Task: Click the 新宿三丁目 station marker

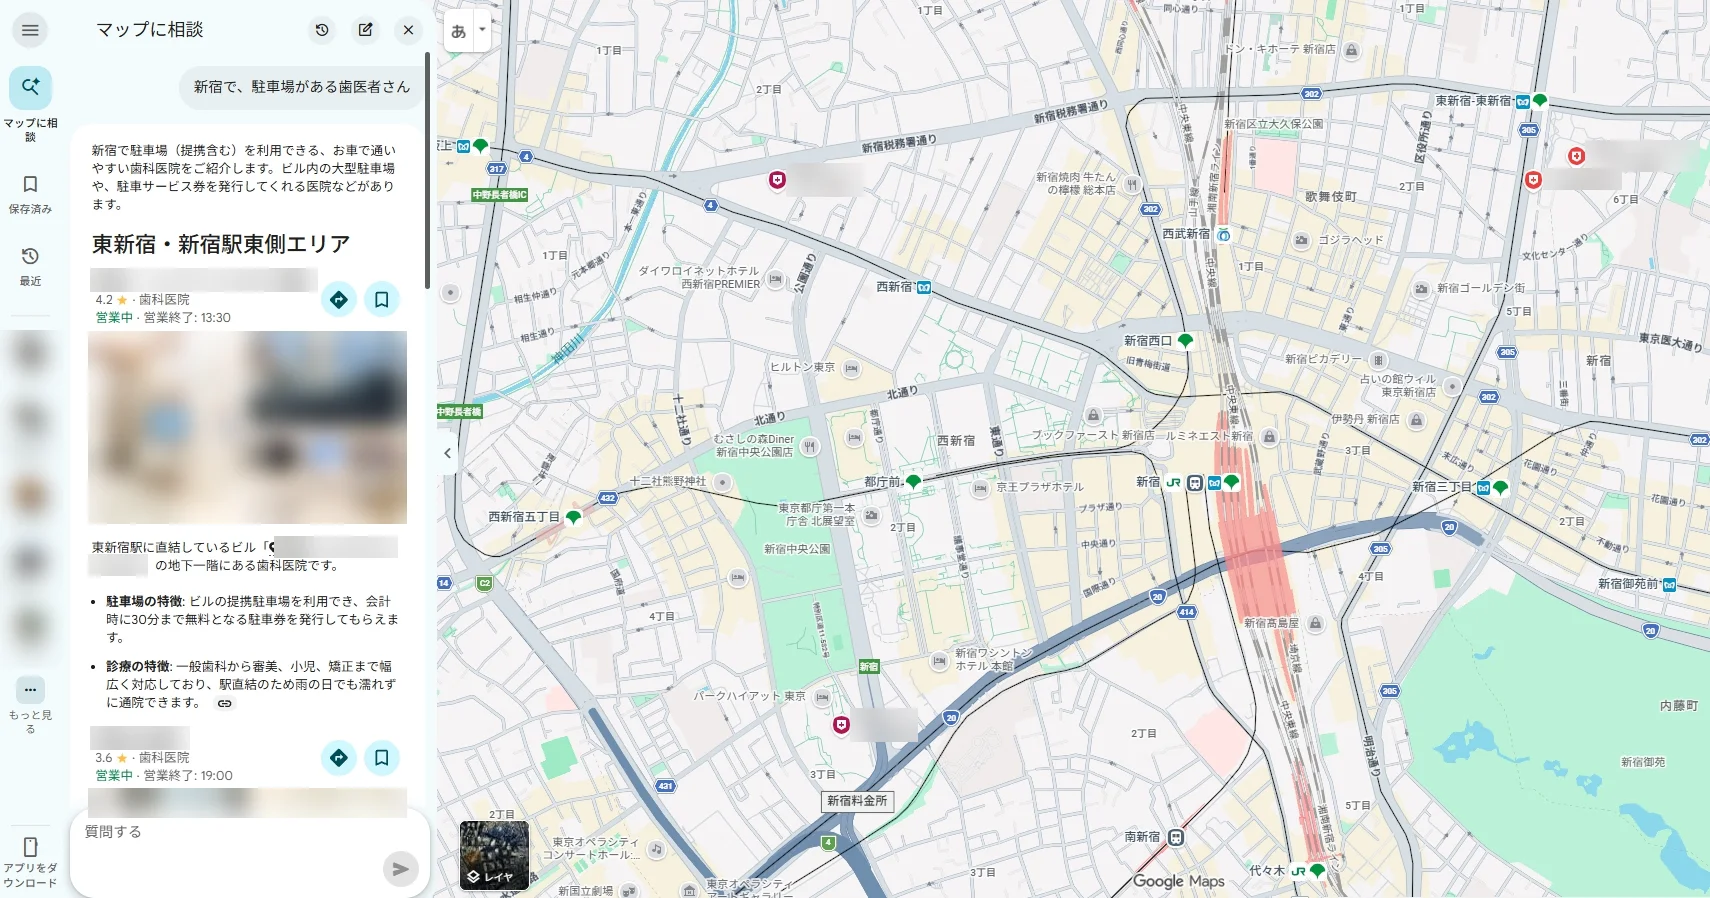Action: pyautogui.click(x=1500, y=488)
